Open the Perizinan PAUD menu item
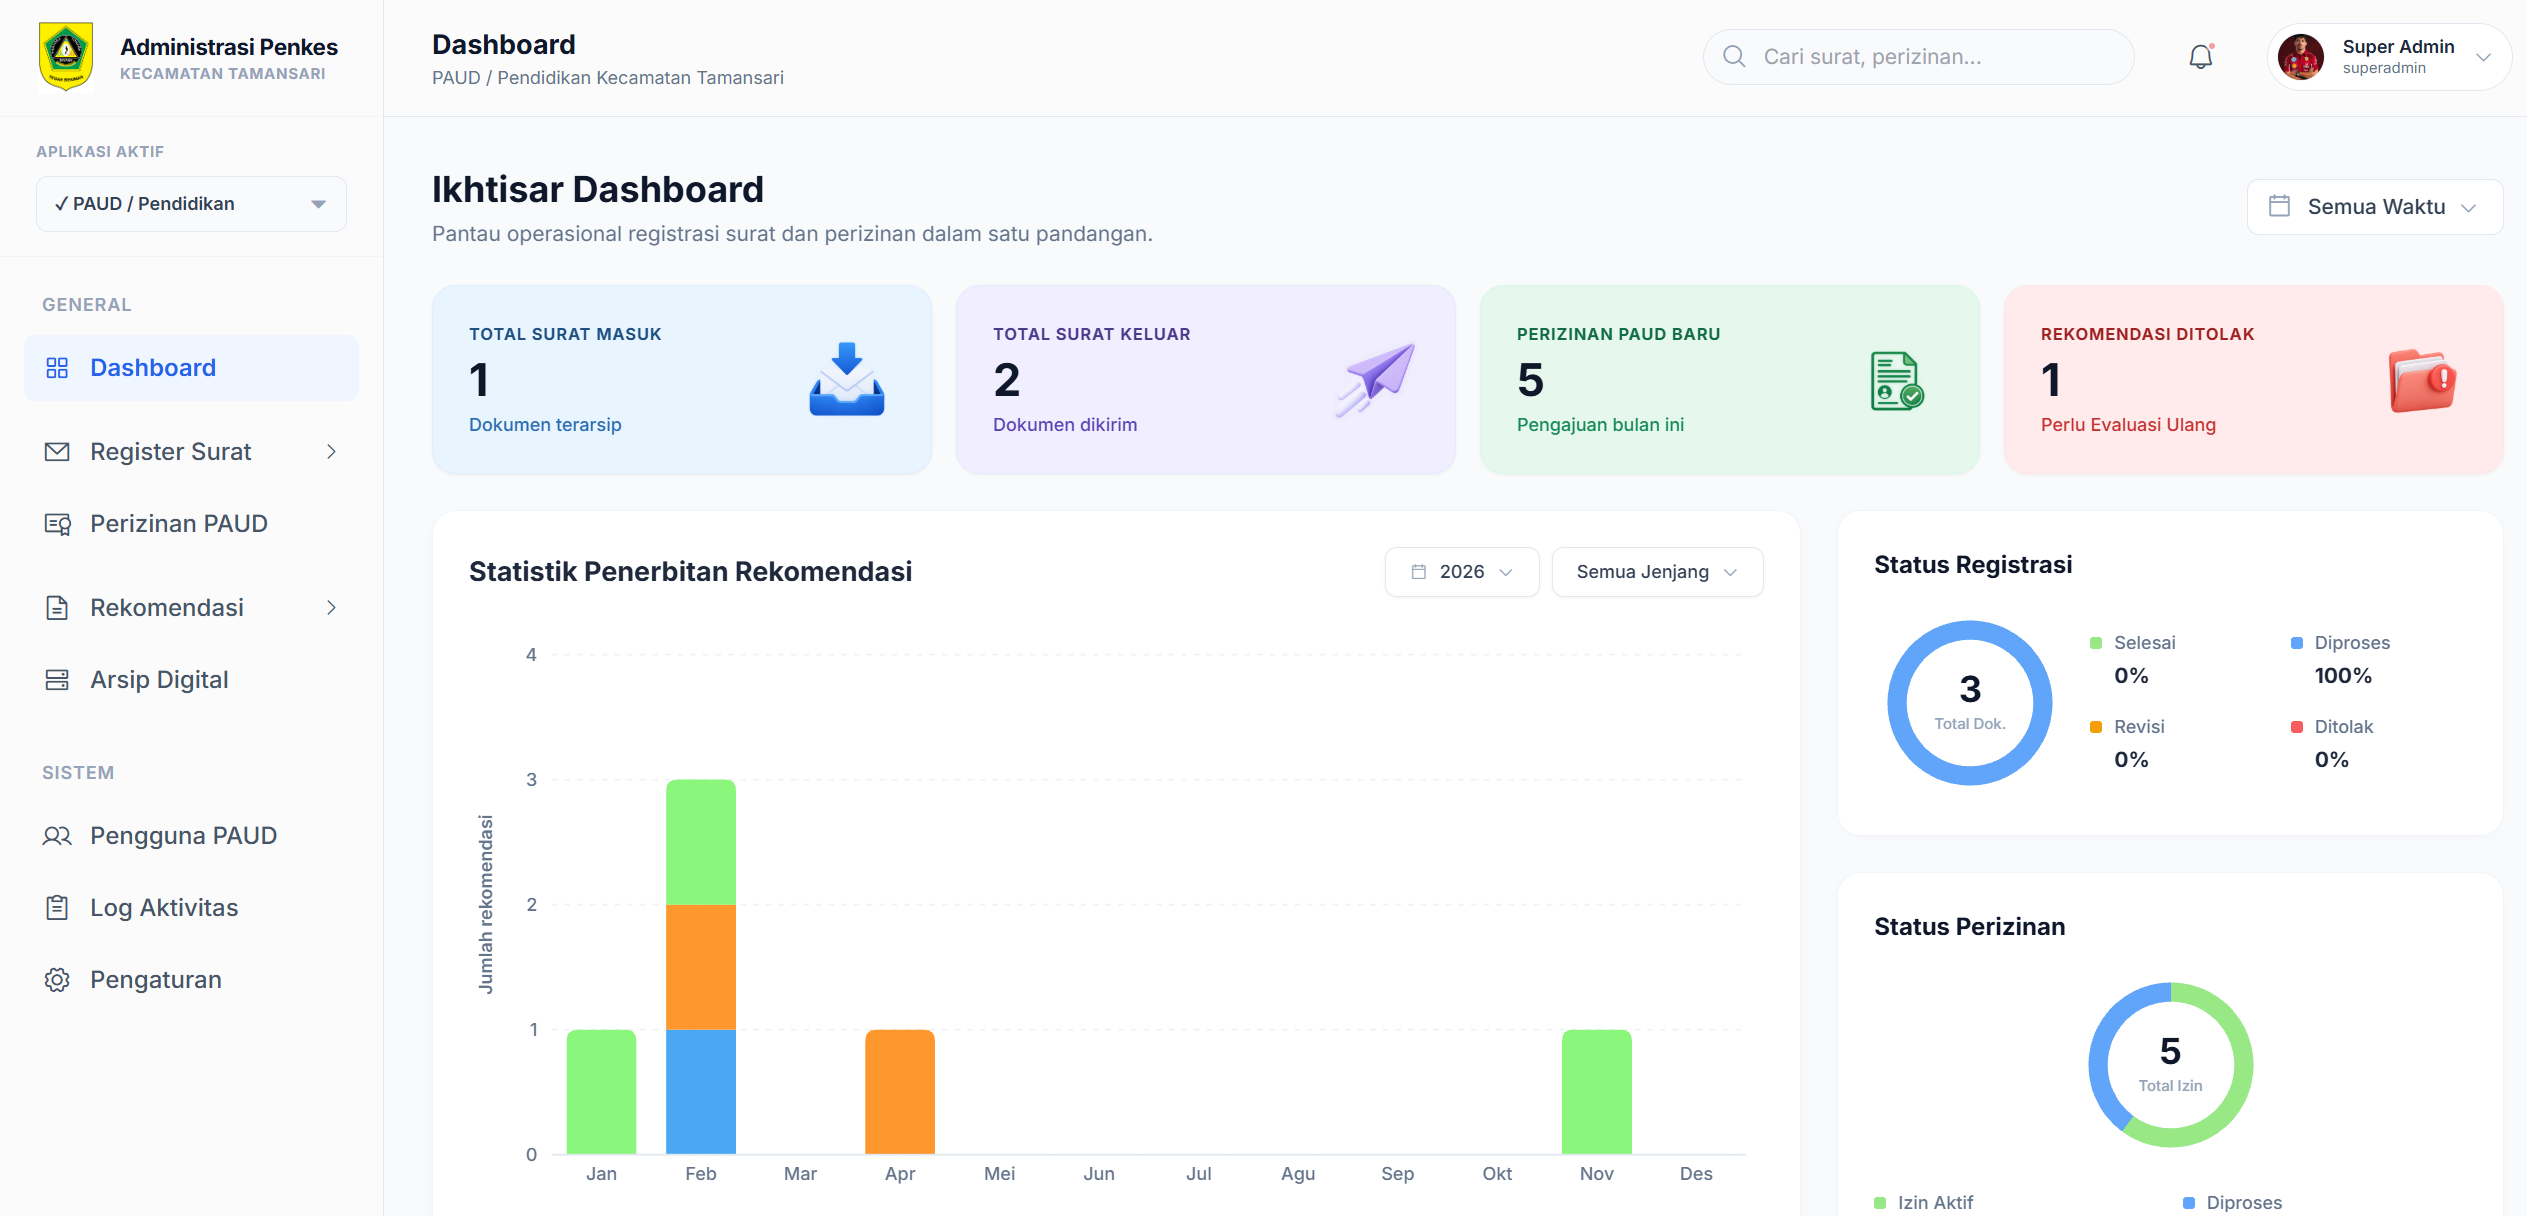 point(191,524)
